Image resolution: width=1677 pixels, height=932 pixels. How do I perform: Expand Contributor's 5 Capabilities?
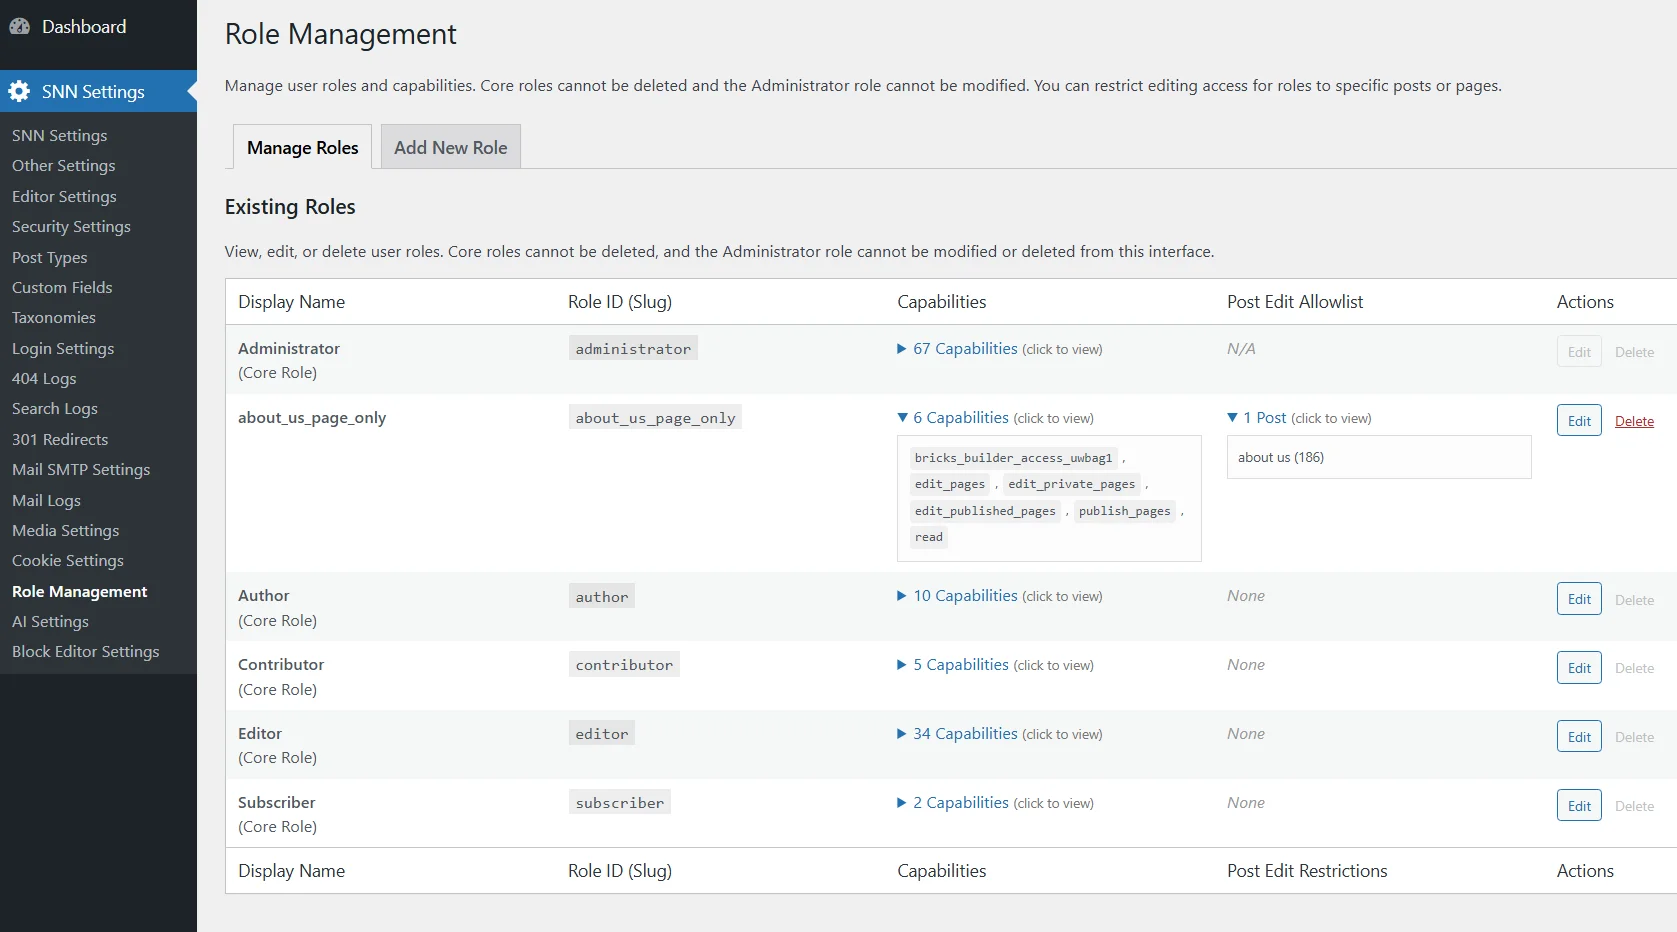pyautogui.click(x=960, y=665)
